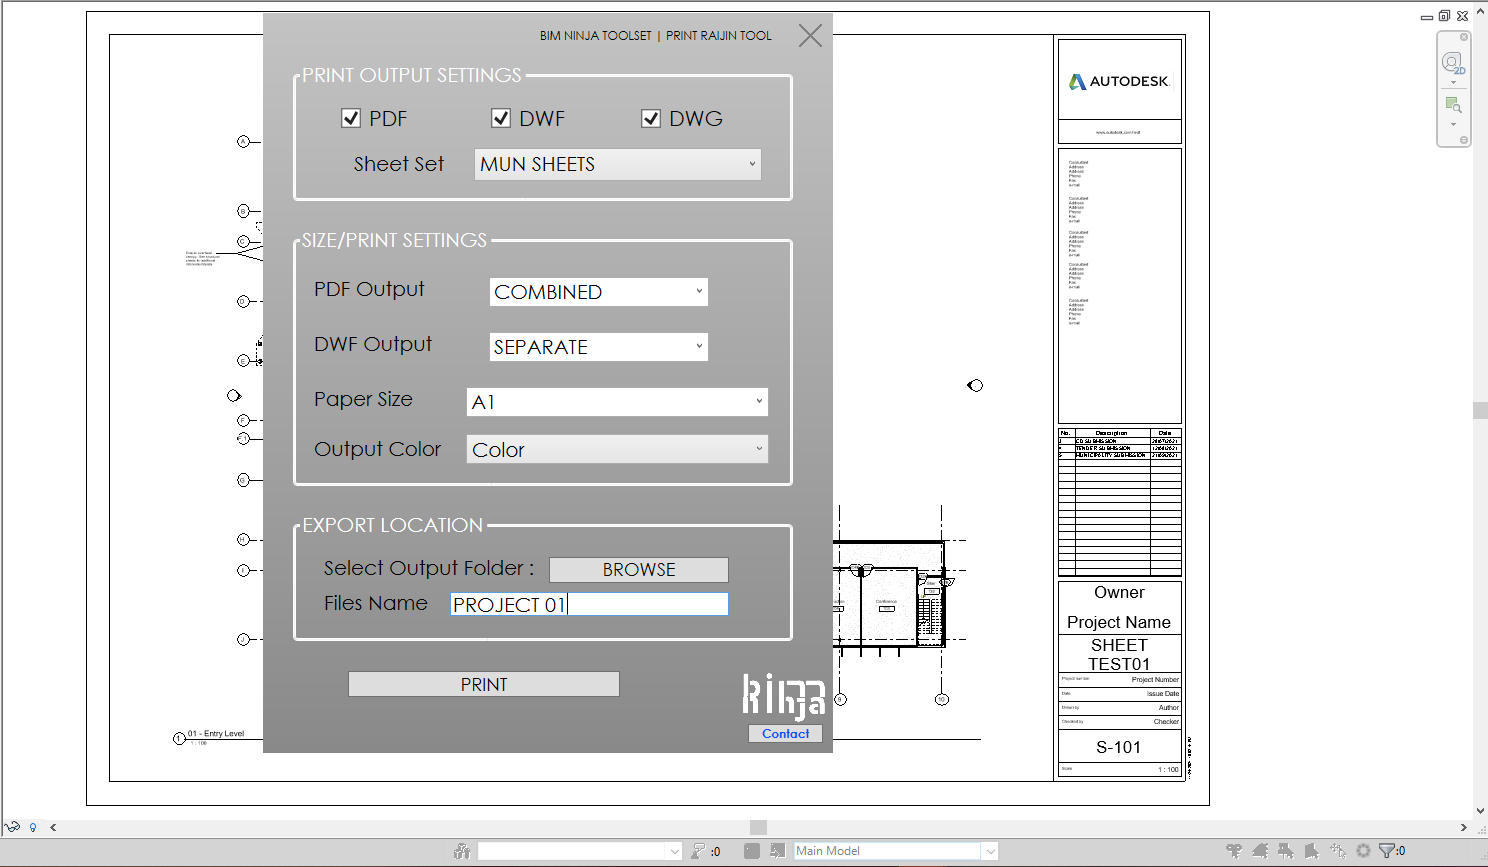Open the Output Color dropdown
The width and height of the screenshot is (1488, 867).
tap(617, 449)
